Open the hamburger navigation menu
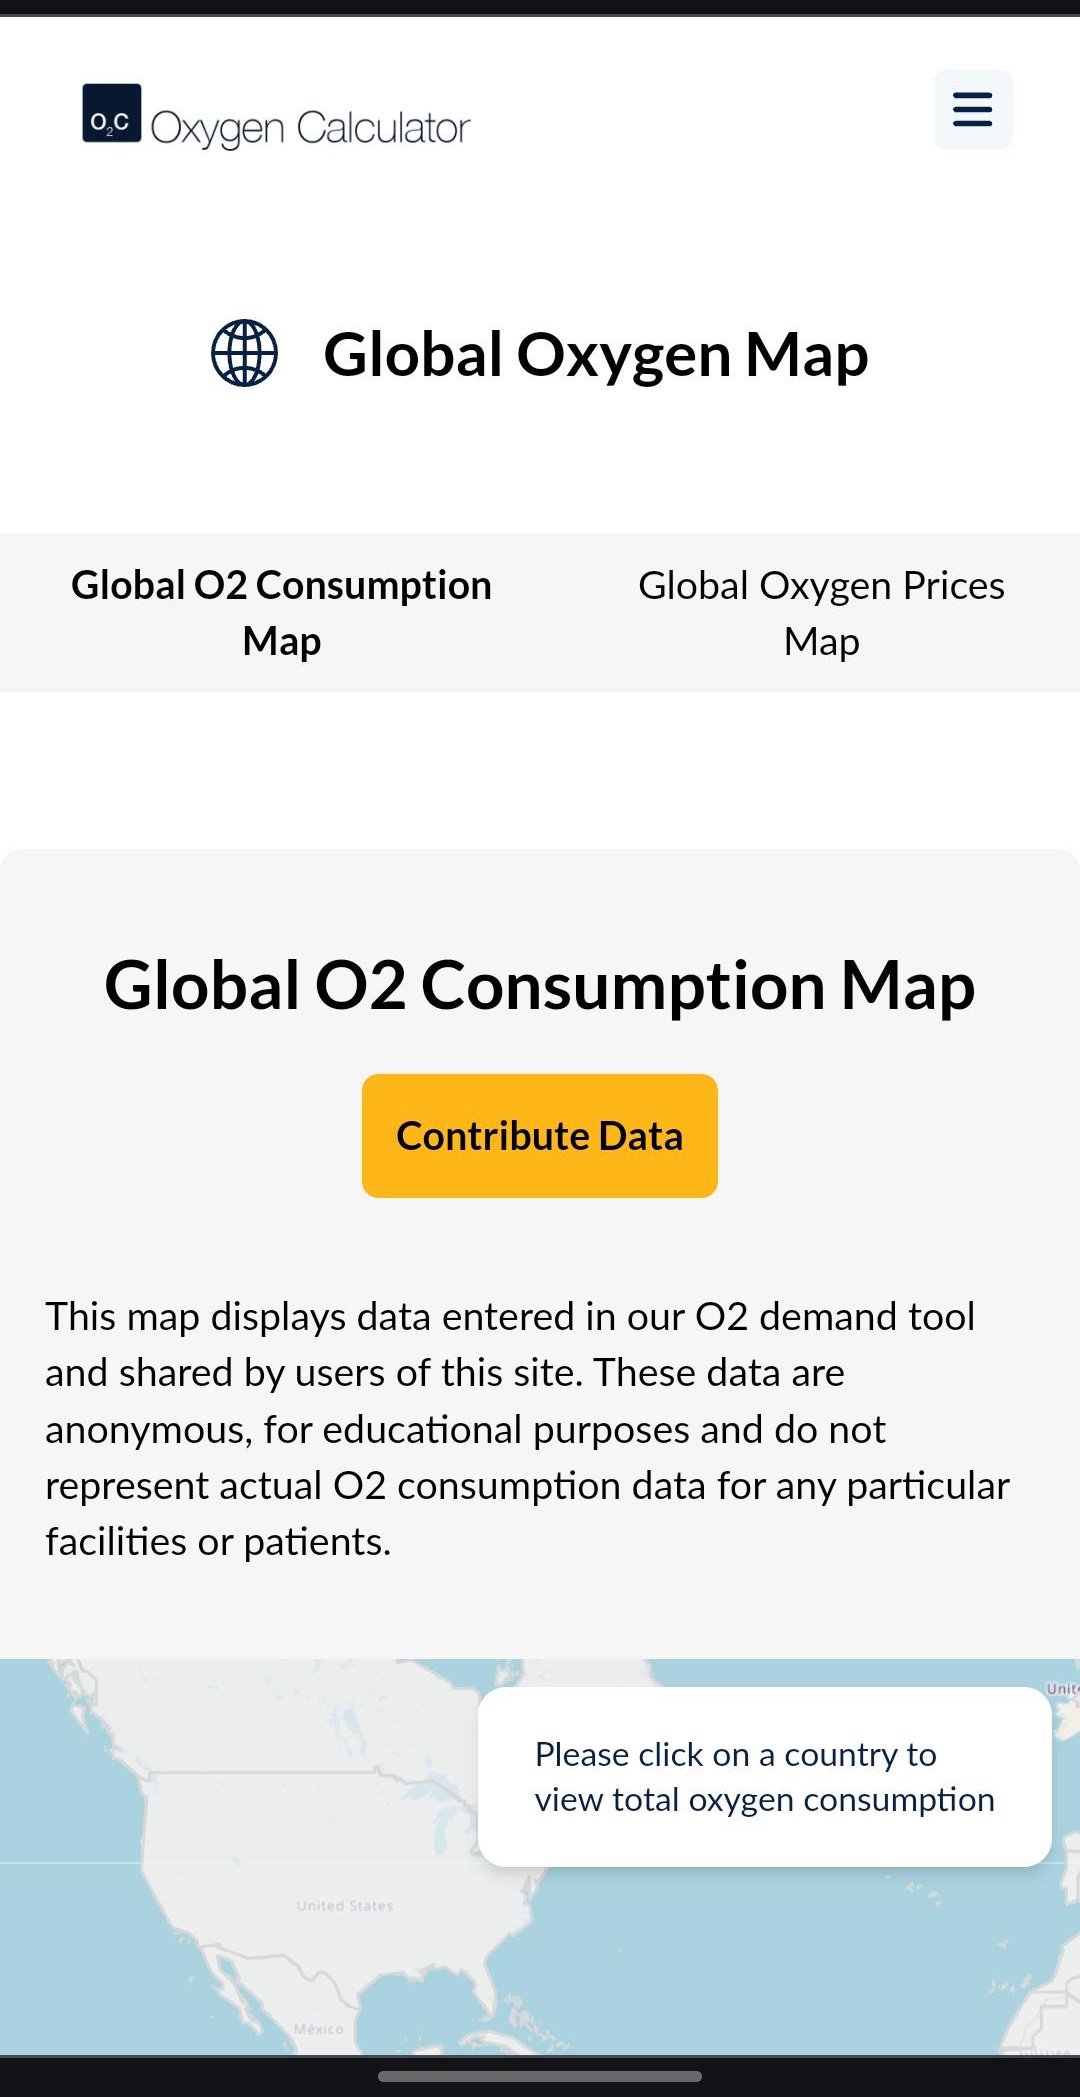 coord(971,108)
